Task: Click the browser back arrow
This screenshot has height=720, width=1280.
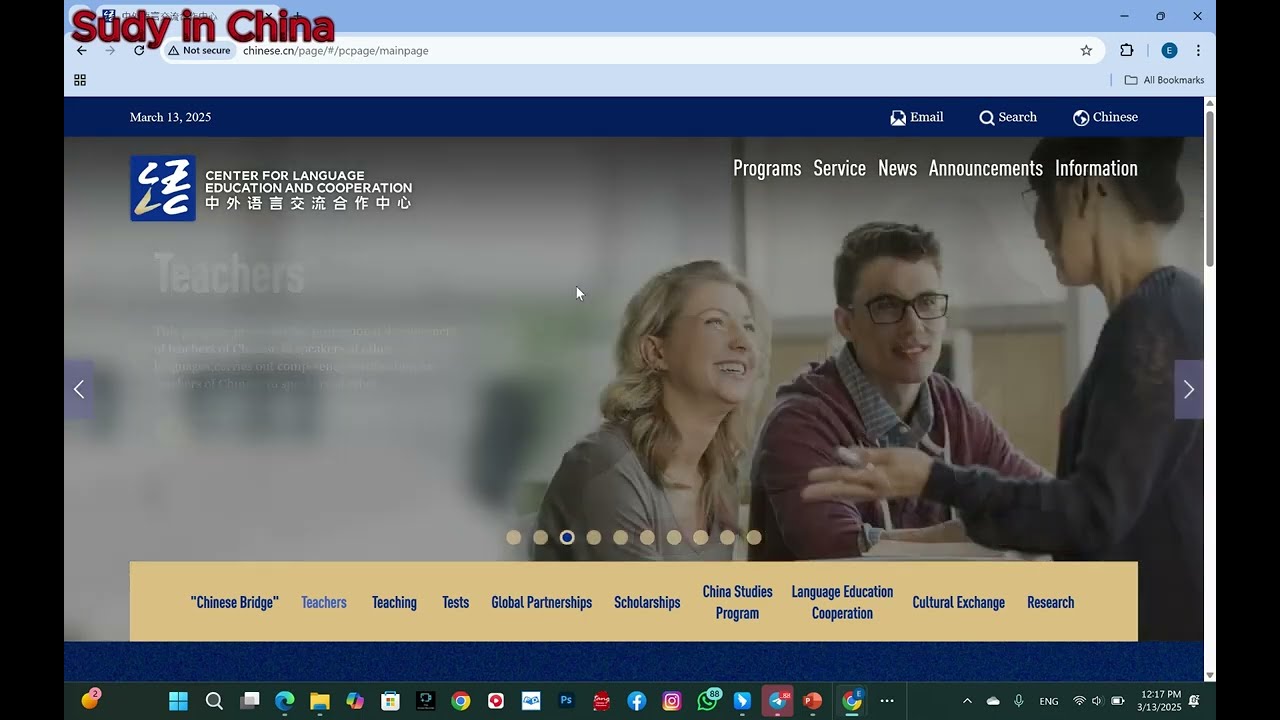Action: coord(82,50)
